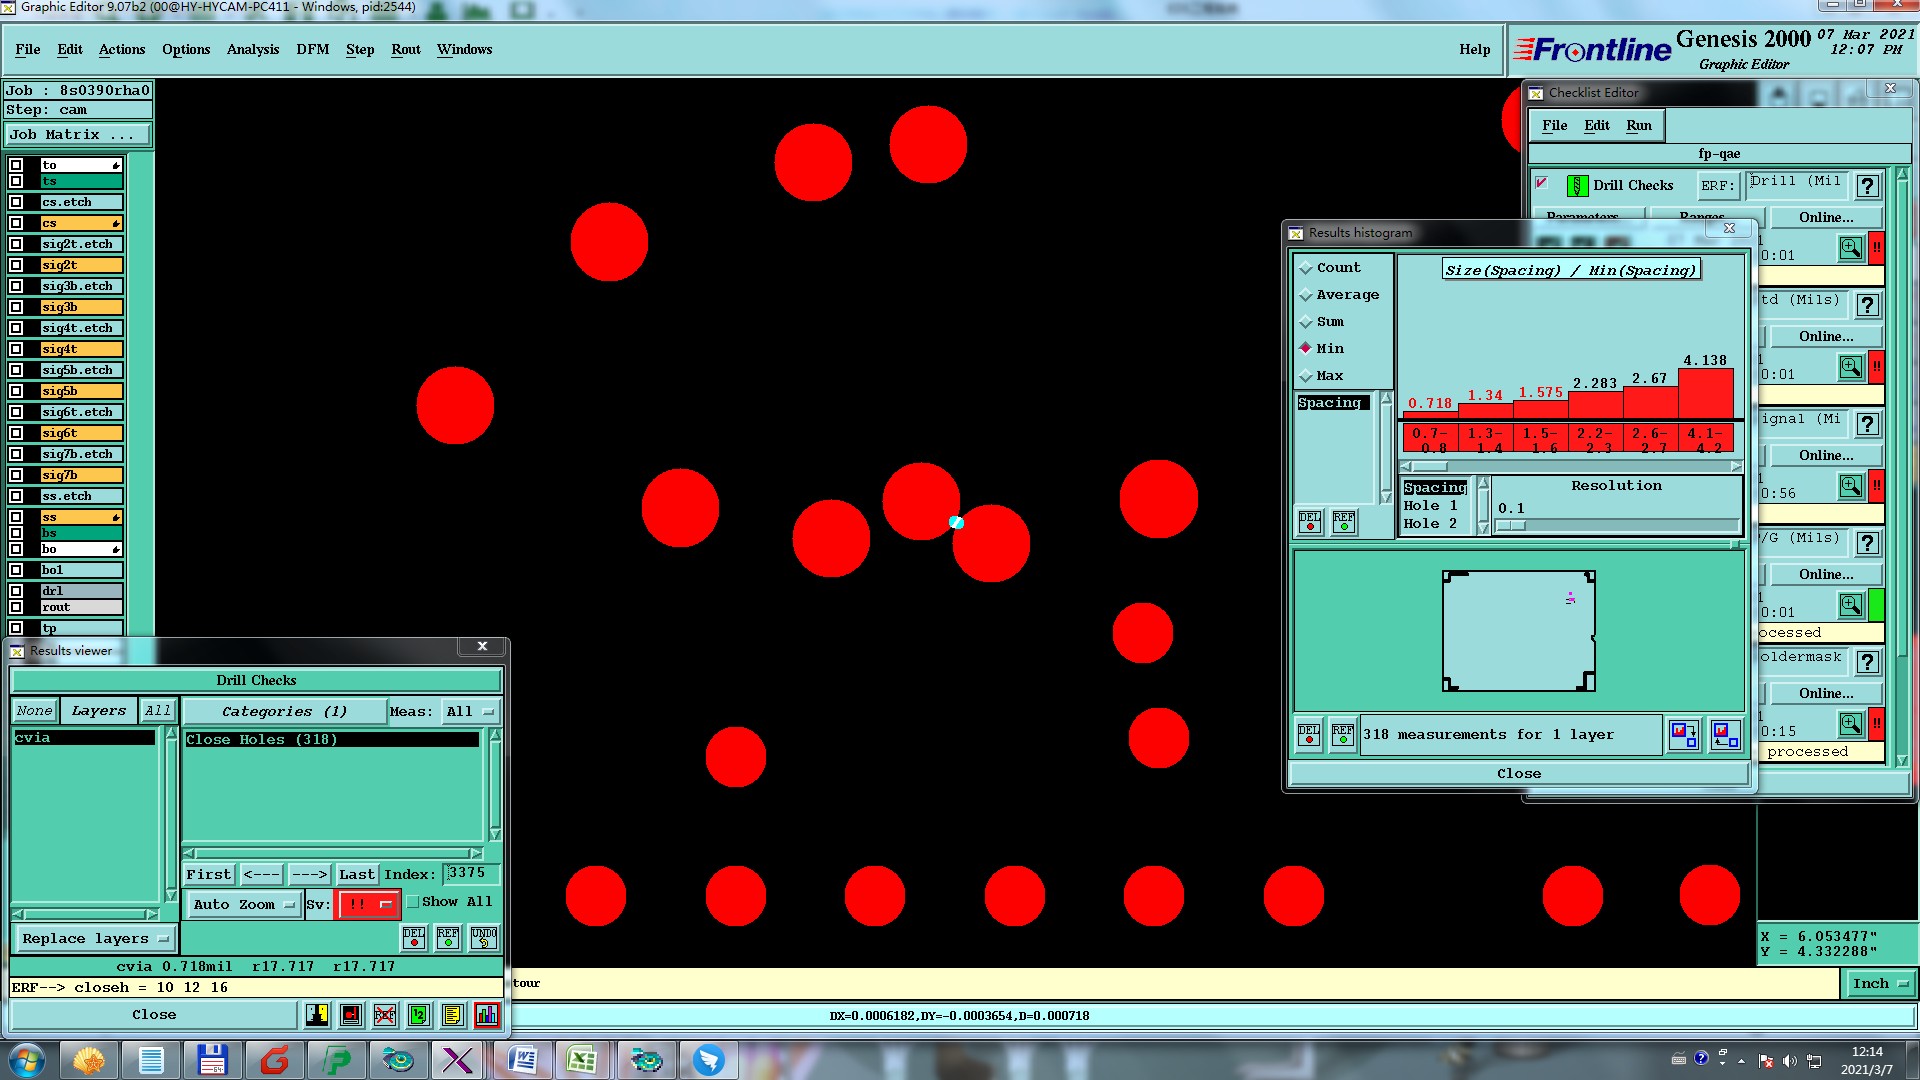The image size is (1920, 1080).
Task: Click the green numbered list icon
Action: click(x=419, y=1015)
